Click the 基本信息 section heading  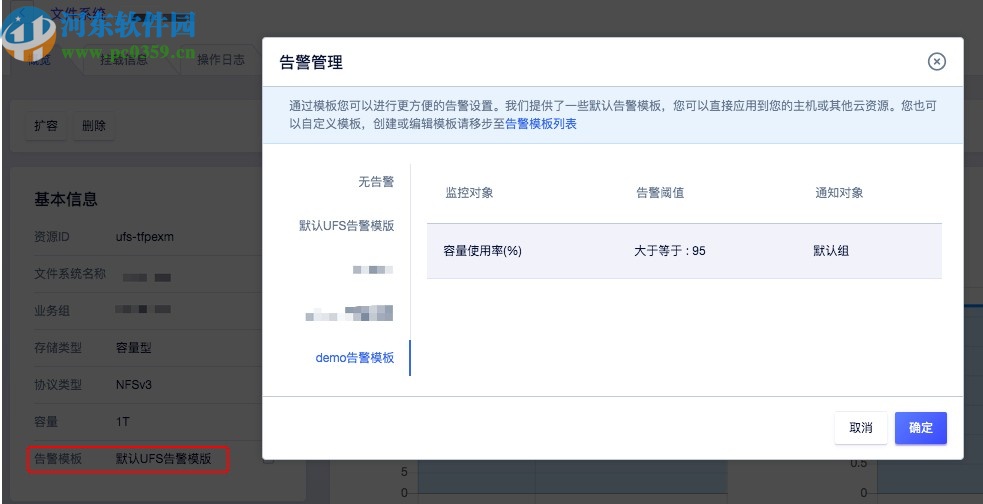click(66, 199)
